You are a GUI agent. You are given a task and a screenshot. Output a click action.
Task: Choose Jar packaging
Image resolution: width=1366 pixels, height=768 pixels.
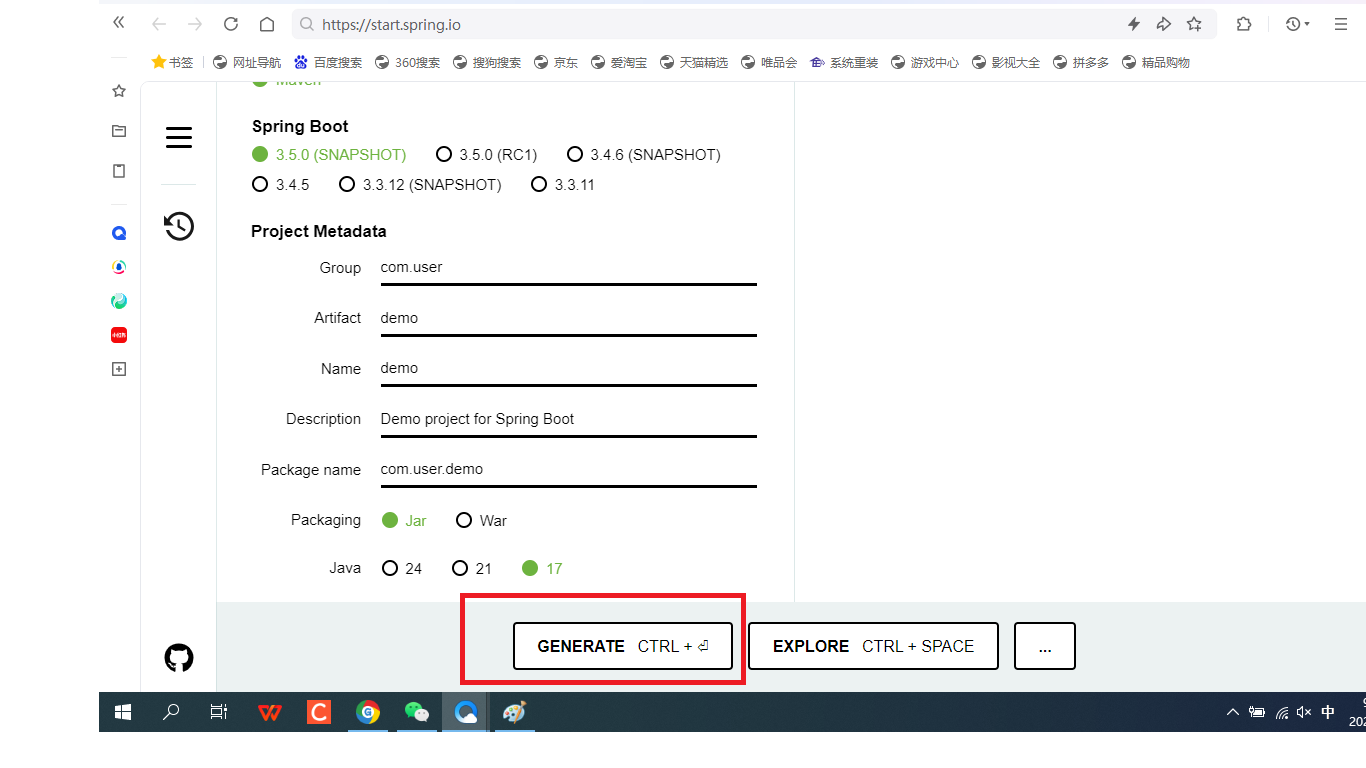click(404, 520)
